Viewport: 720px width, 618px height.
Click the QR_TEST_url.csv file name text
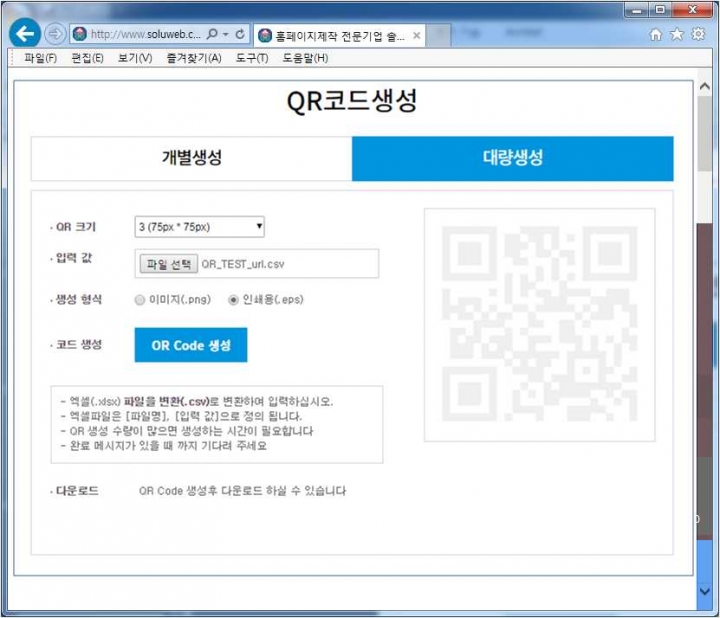(x=243, y=264)
